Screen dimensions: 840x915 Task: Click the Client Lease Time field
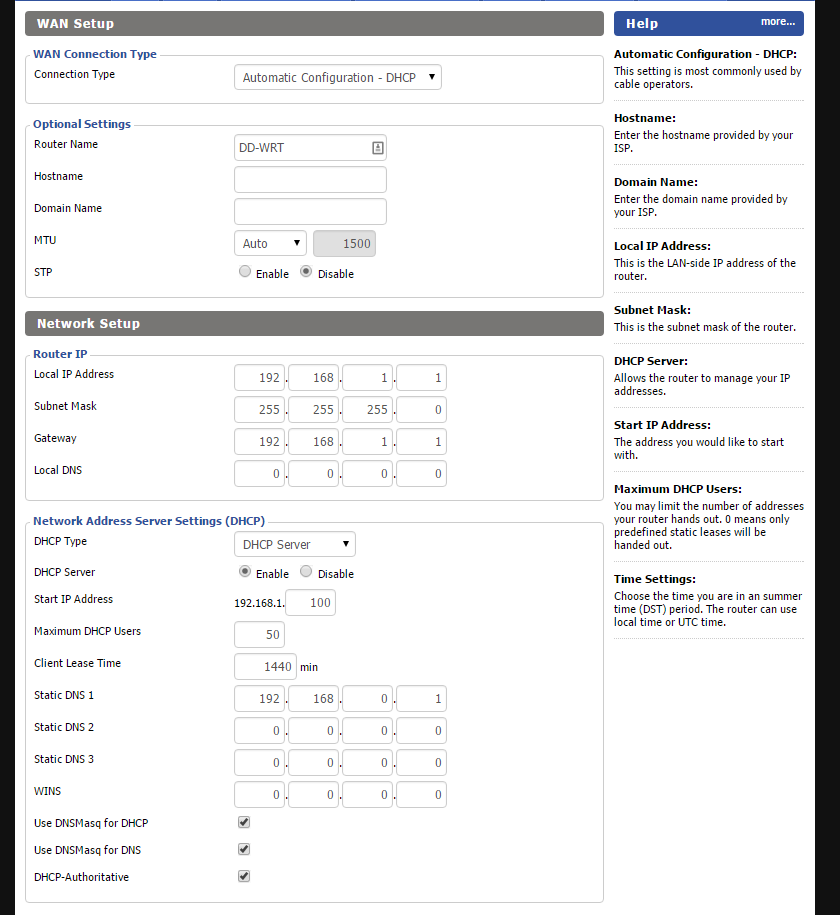[265, 666]
